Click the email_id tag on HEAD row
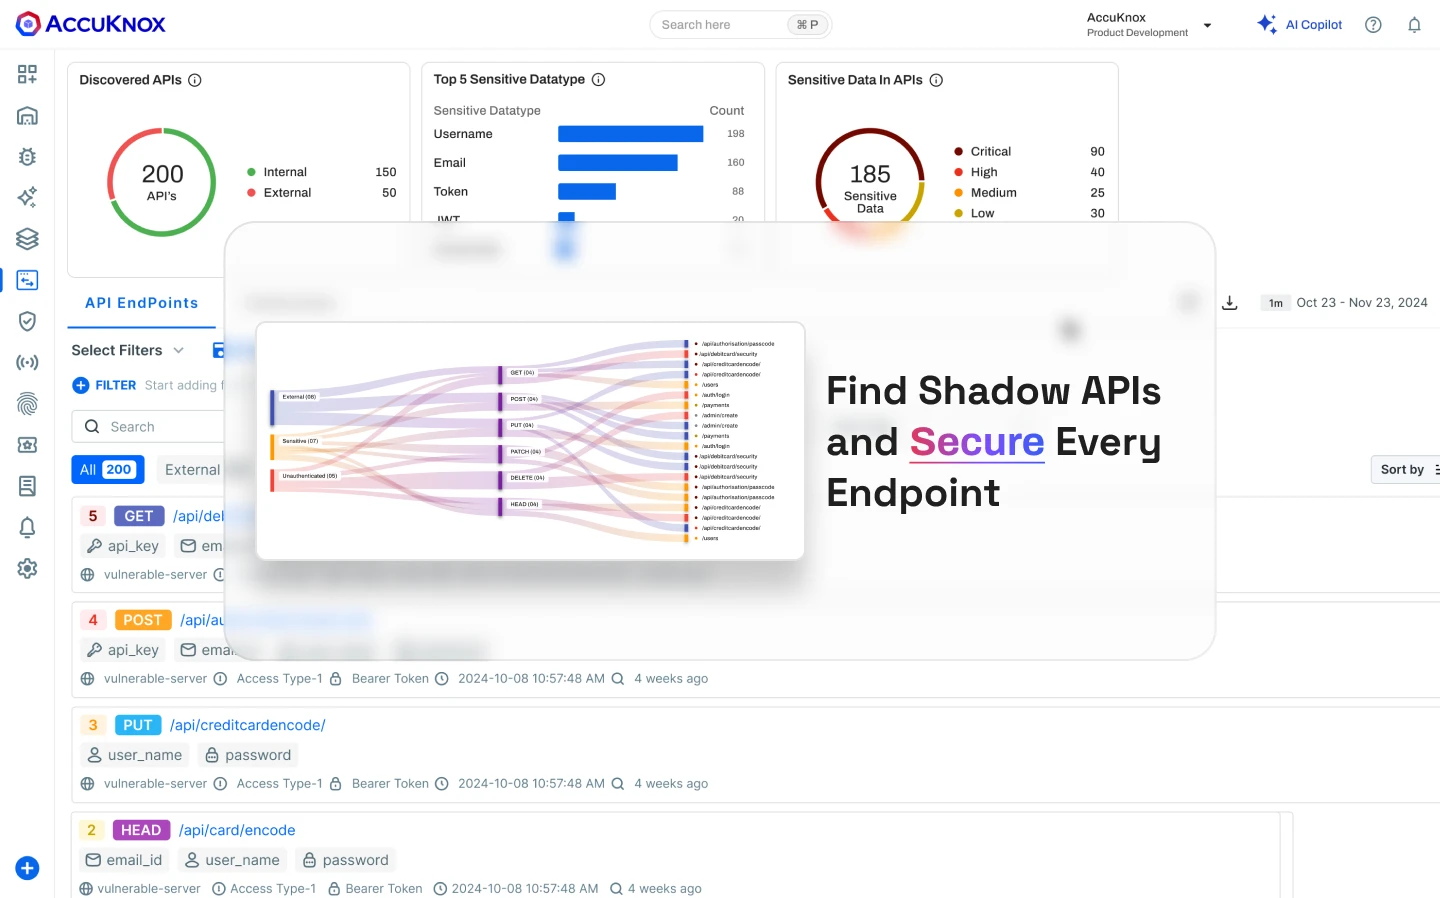Viewport: 1440px width, 898px height. coord(124,860)
